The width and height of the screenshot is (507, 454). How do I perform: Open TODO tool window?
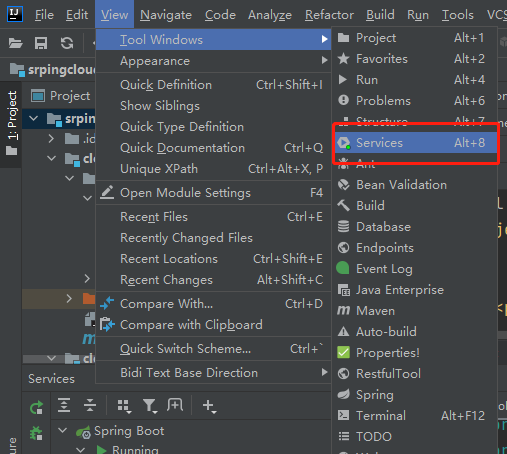click(415, 437)
